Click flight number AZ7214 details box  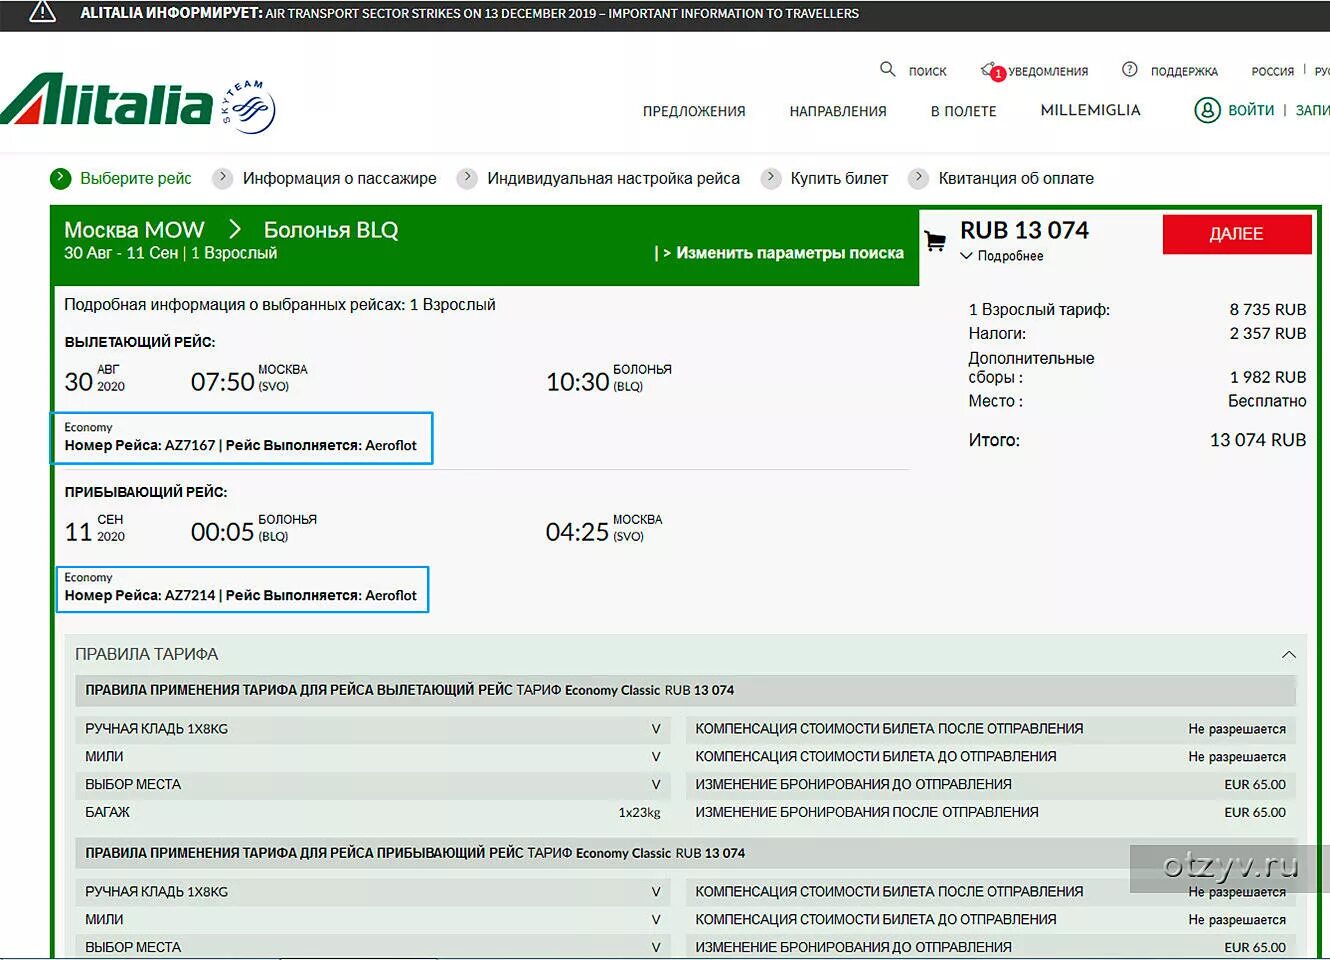(242, 589)
